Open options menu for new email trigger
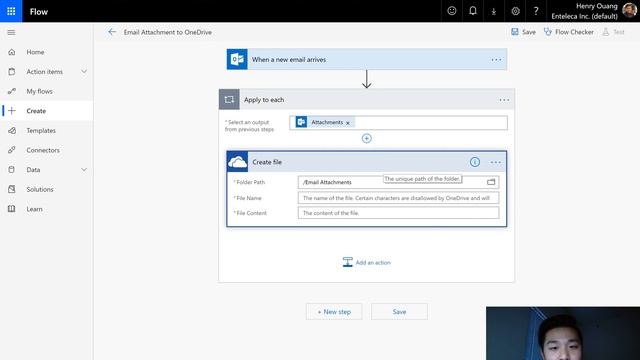The height and width of the screenshot is (360, 640). pos(496,60)
